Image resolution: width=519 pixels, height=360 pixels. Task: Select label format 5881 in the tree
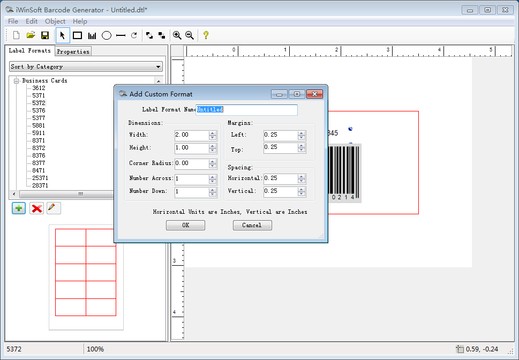click(x=39, y=126)
